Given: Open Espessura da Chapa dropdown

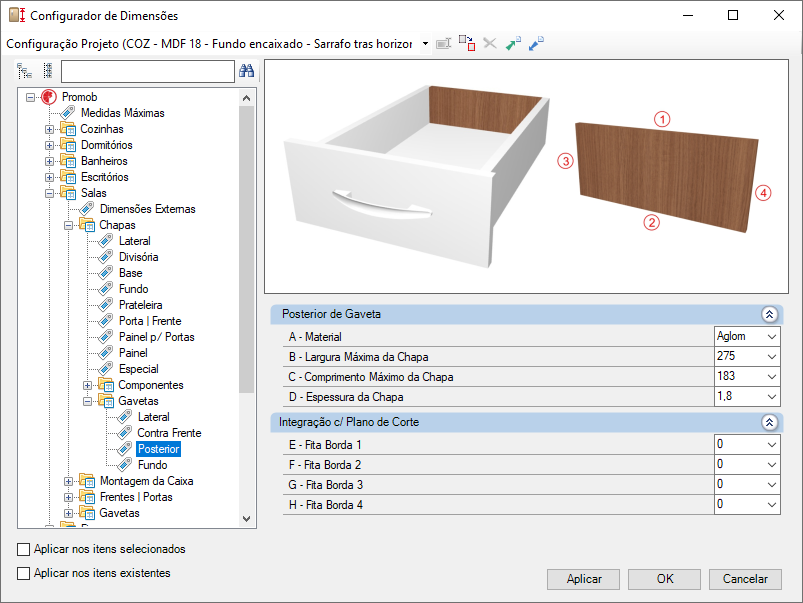Looking at the screenshot, I should pyautogui.click(x=772, y=397).
